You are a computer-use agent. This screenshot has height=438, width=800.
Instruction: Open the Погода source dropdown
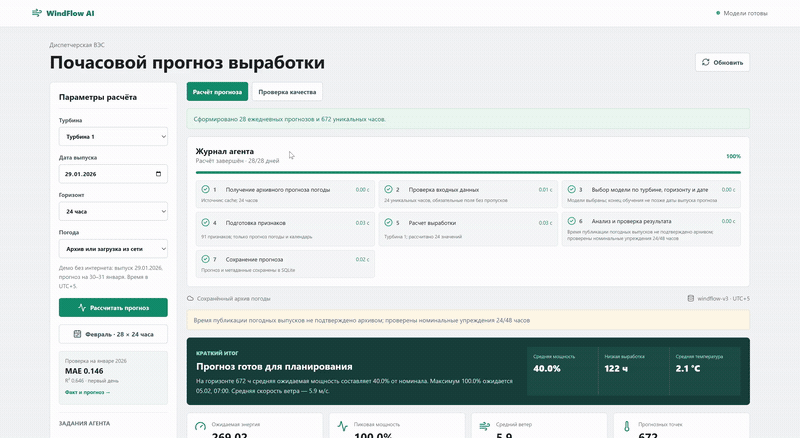coord(113,249)
